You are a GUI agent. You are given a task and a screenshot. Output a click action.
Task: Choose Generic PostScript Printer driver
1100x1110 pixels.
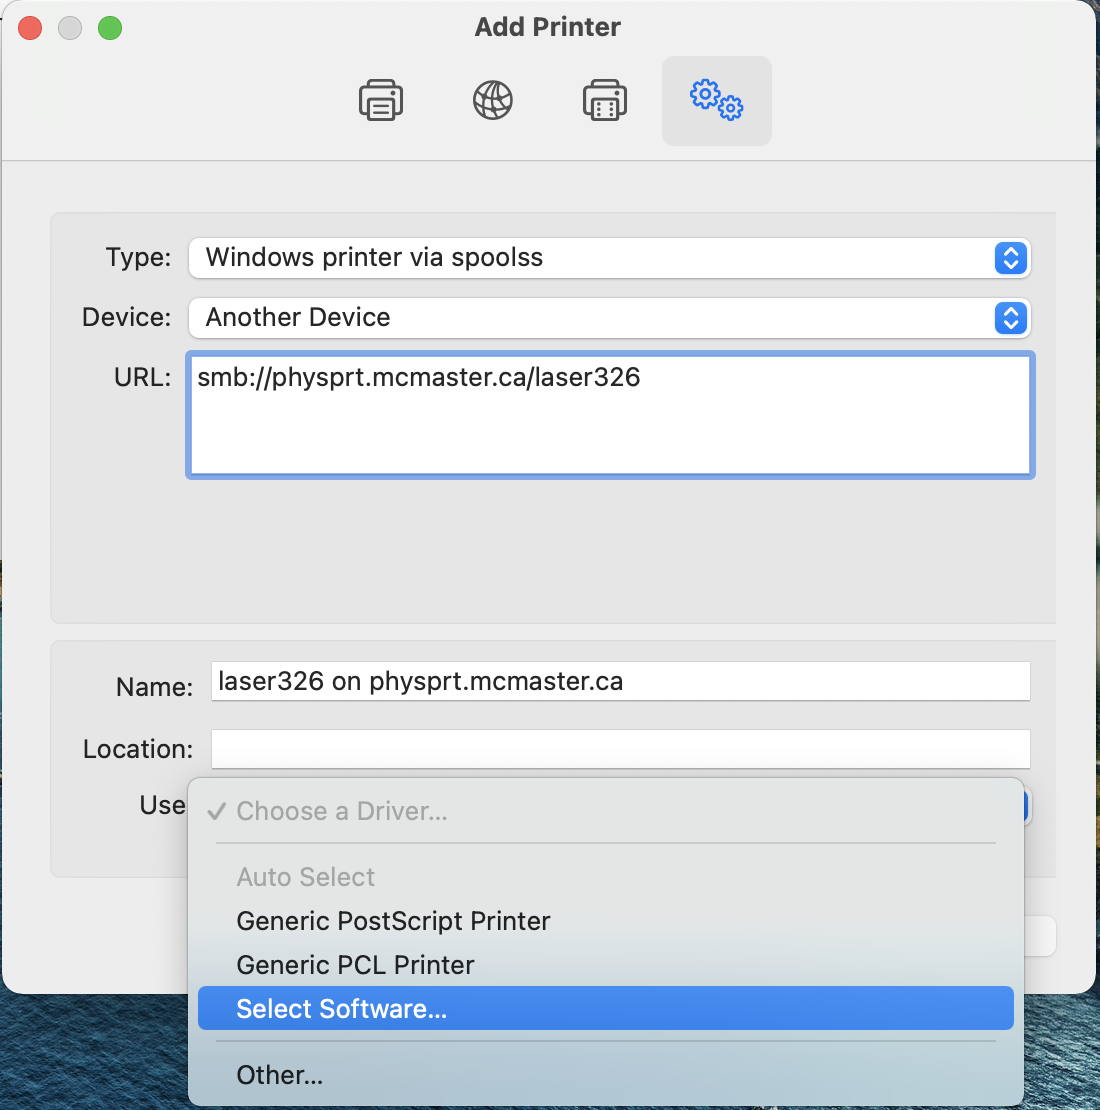click(393, 921)
